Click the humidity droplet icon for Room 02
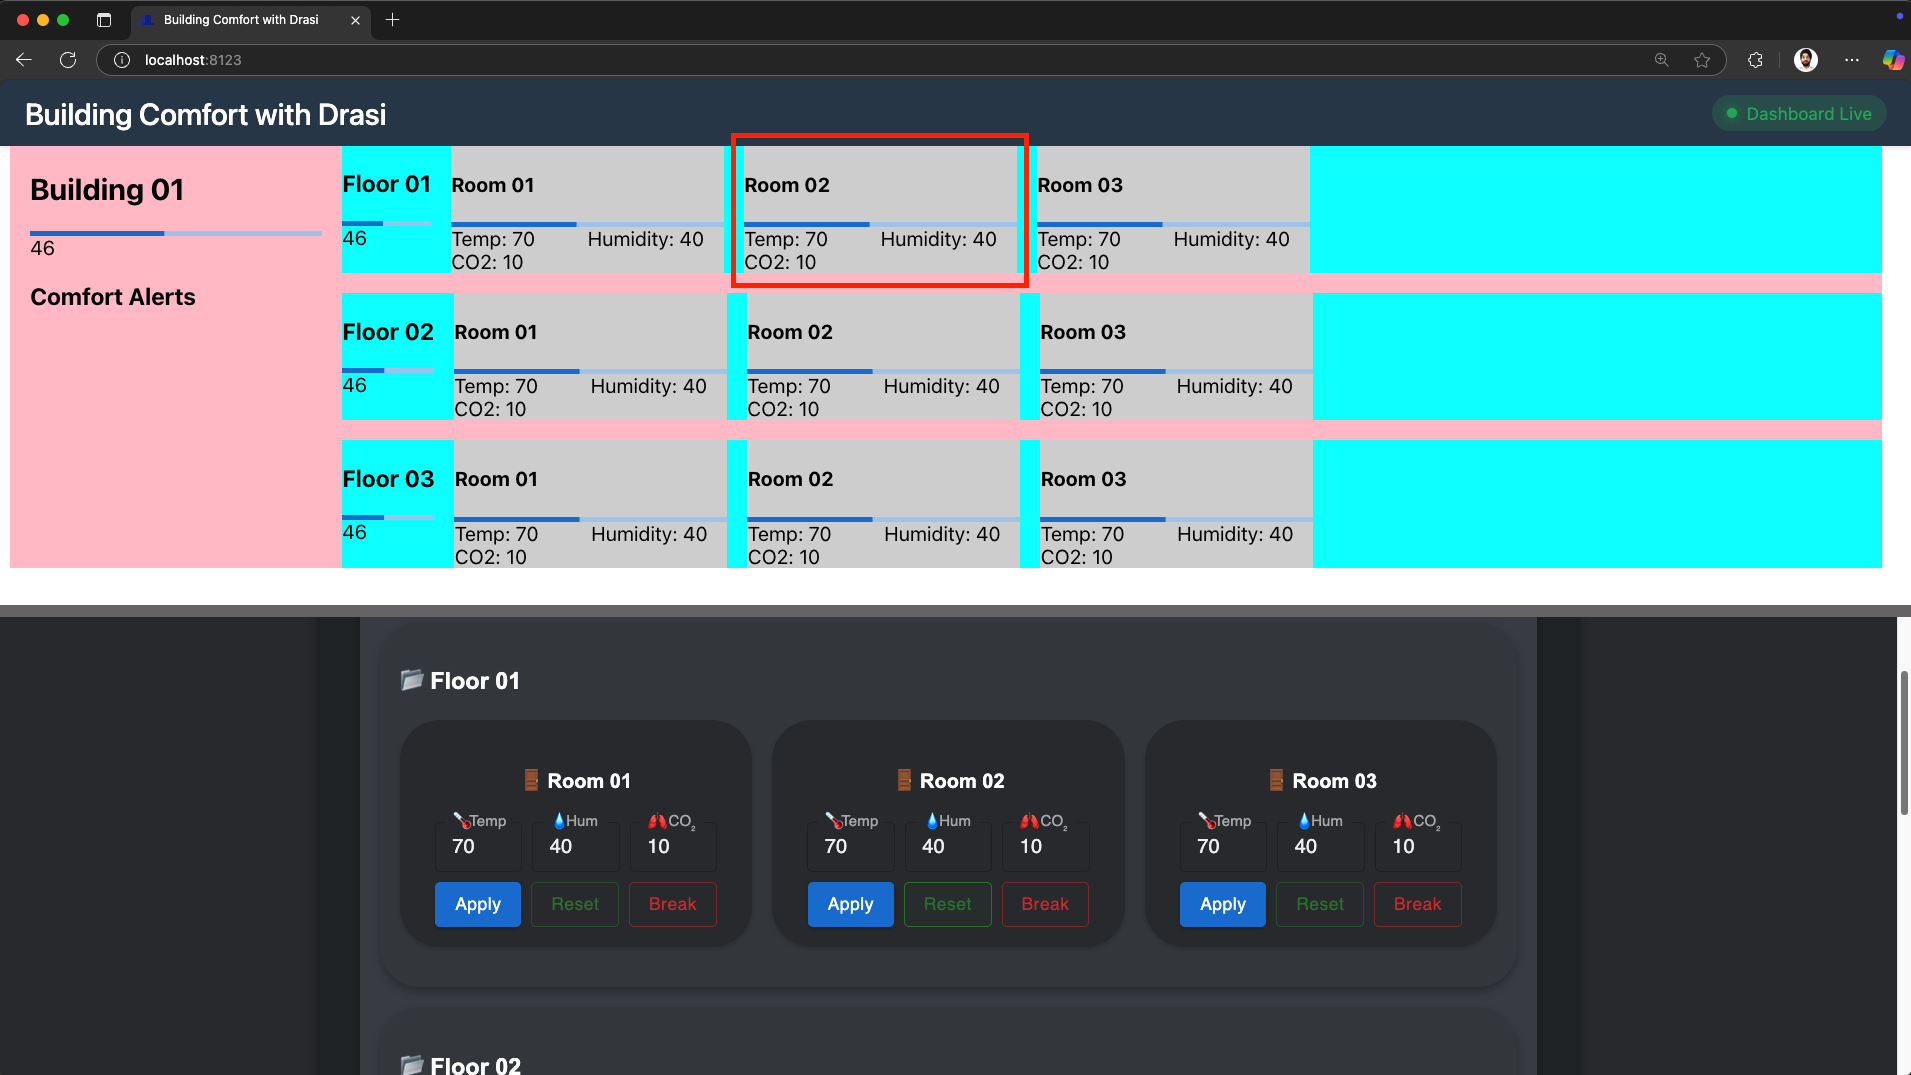This screenshot has width=1911, height=1075. (931, 820)
